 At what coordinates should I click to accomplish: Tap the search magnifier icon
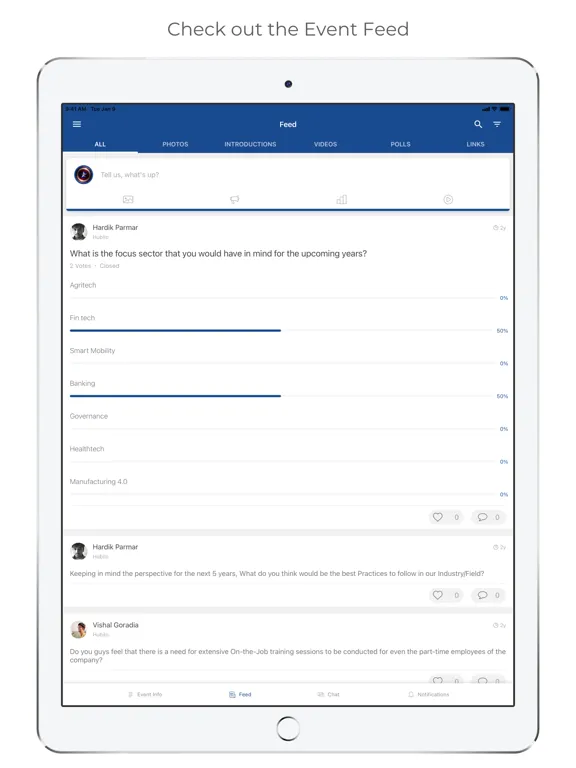pyautogui.click(x=478, y=124)
